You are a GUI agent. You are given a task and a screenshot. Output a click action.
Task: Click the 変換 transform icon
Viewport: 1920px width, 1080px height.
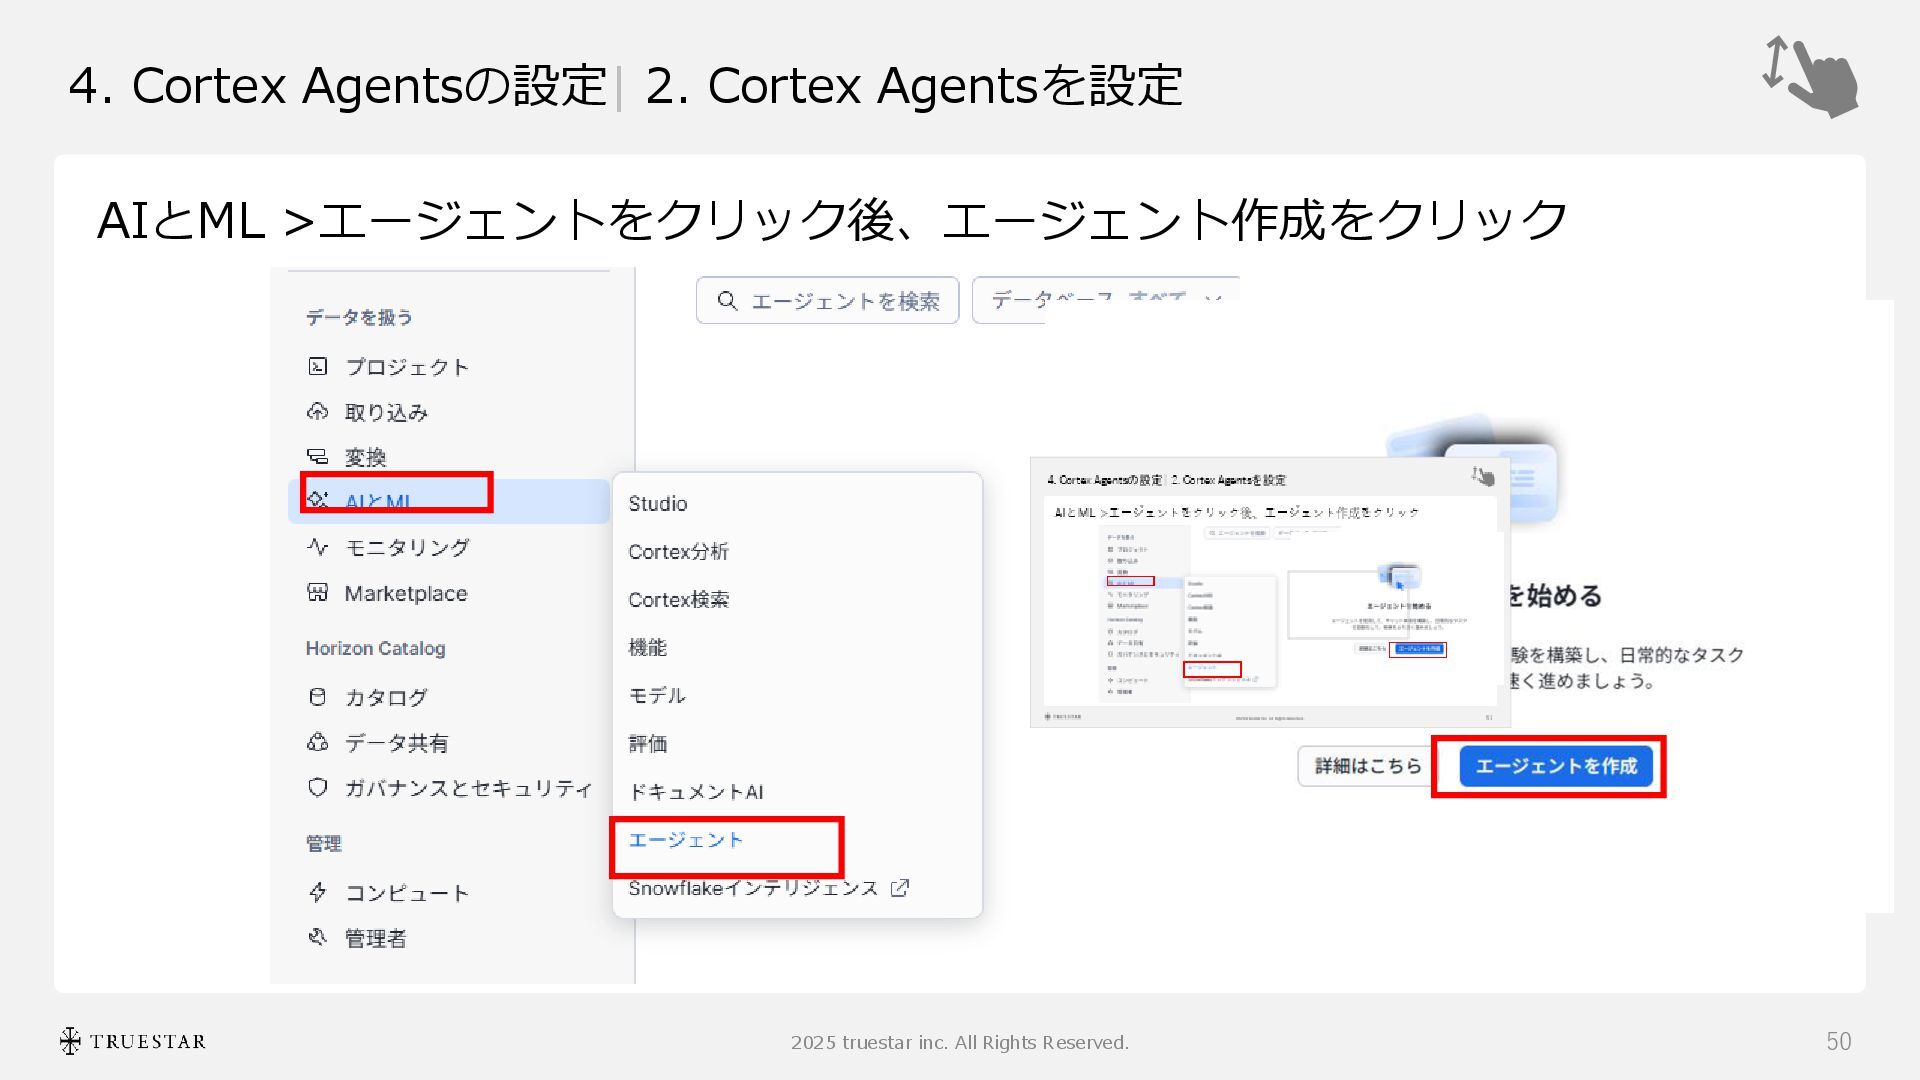point(318,457)
